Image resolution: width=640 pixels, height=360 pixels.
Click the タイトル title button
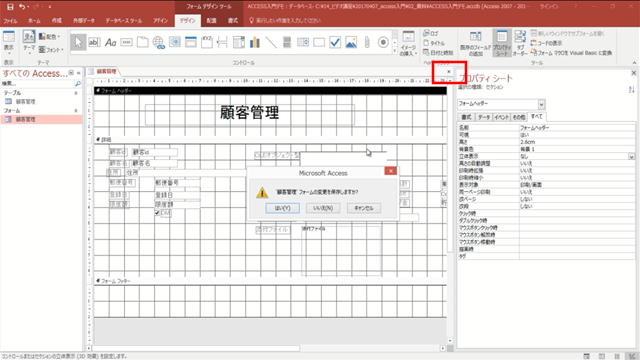tap(434, 43)
